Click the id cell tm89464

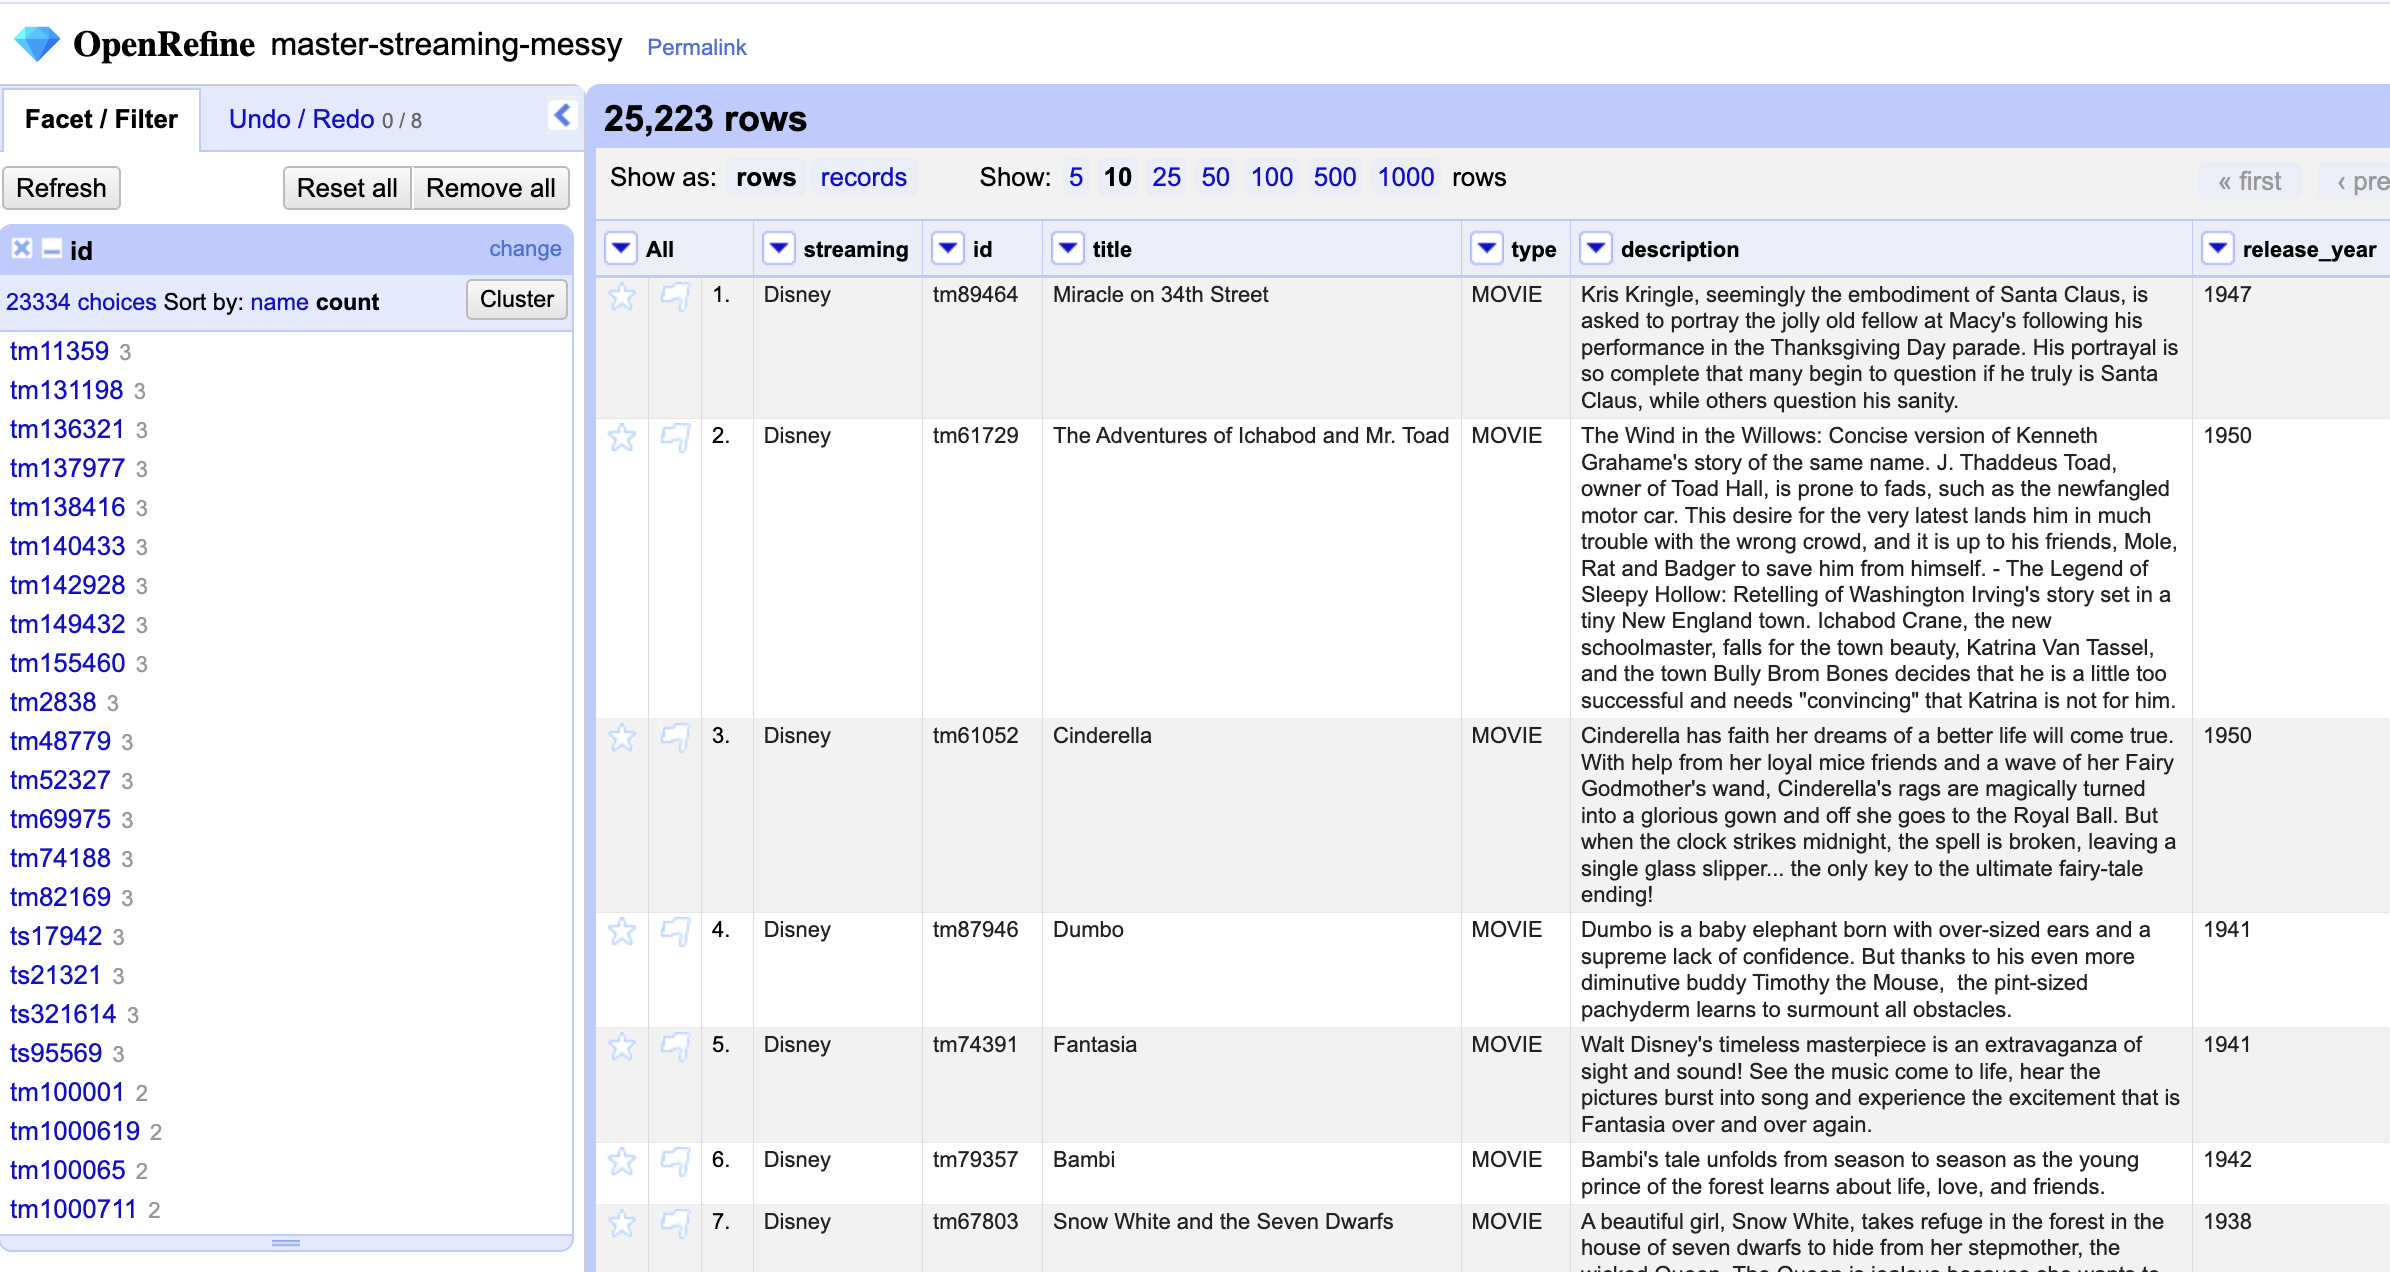tap(975, 295)
